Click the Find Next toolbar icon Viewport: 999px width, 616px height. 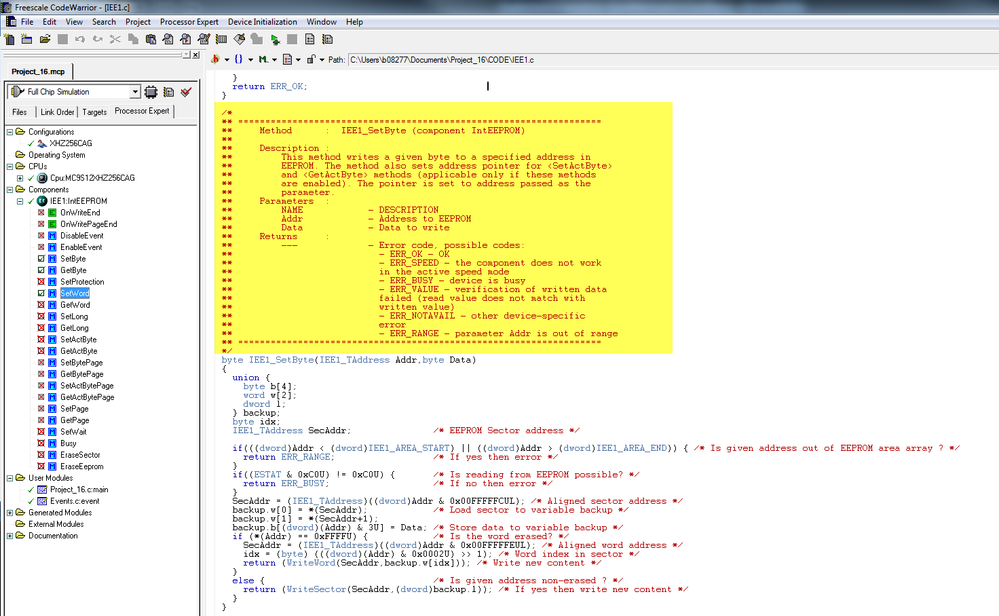185,39
